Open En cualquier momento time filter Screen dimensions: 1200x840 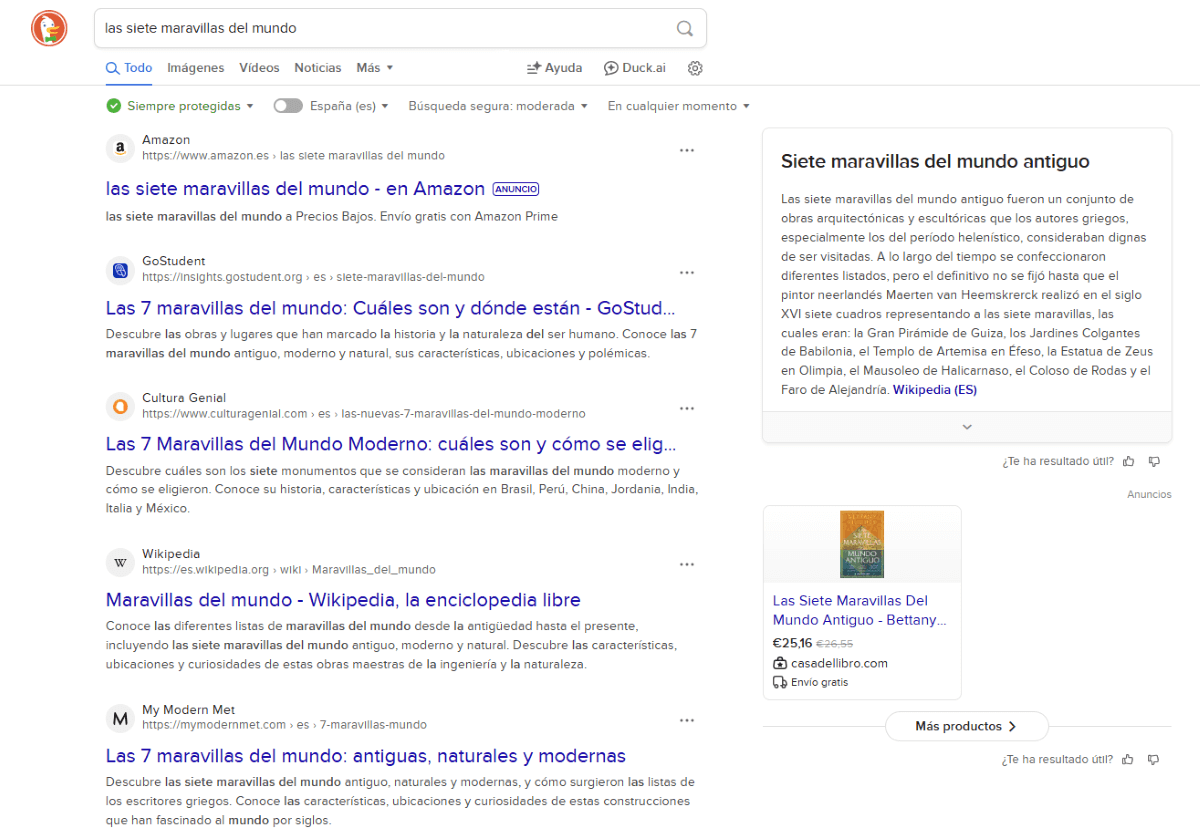(679, 106)
